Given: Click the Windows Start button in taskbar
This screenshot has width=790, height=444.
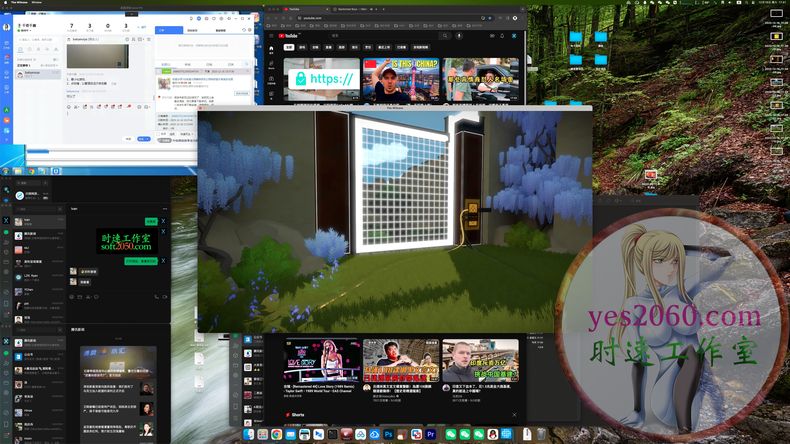Looking at the screenshot, I should pyautogui.click(x=6, y=171).
